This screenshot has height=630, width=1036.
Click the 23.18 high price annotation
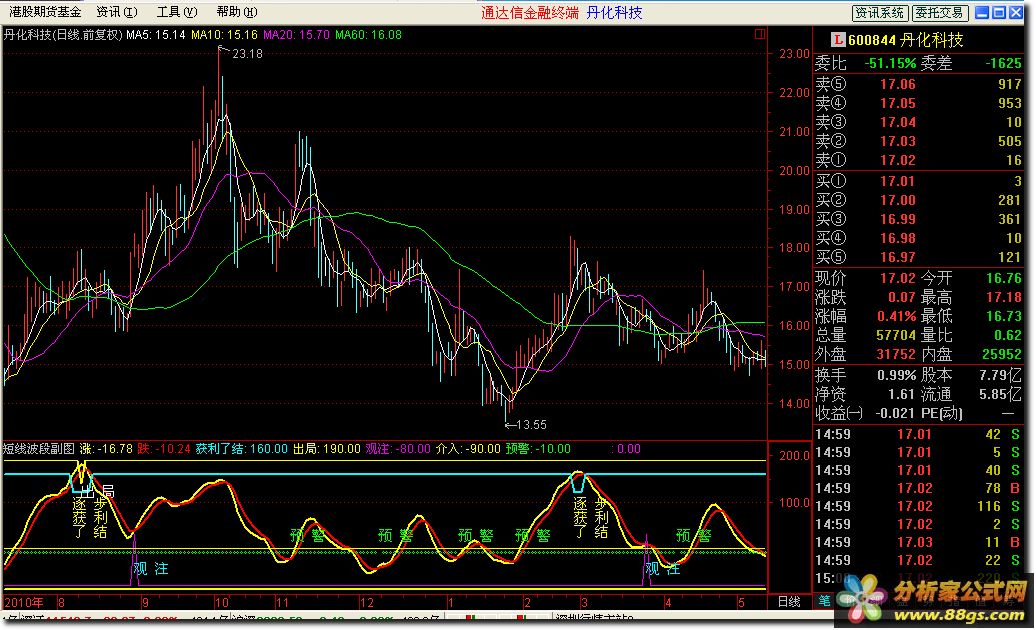[247, 54]
